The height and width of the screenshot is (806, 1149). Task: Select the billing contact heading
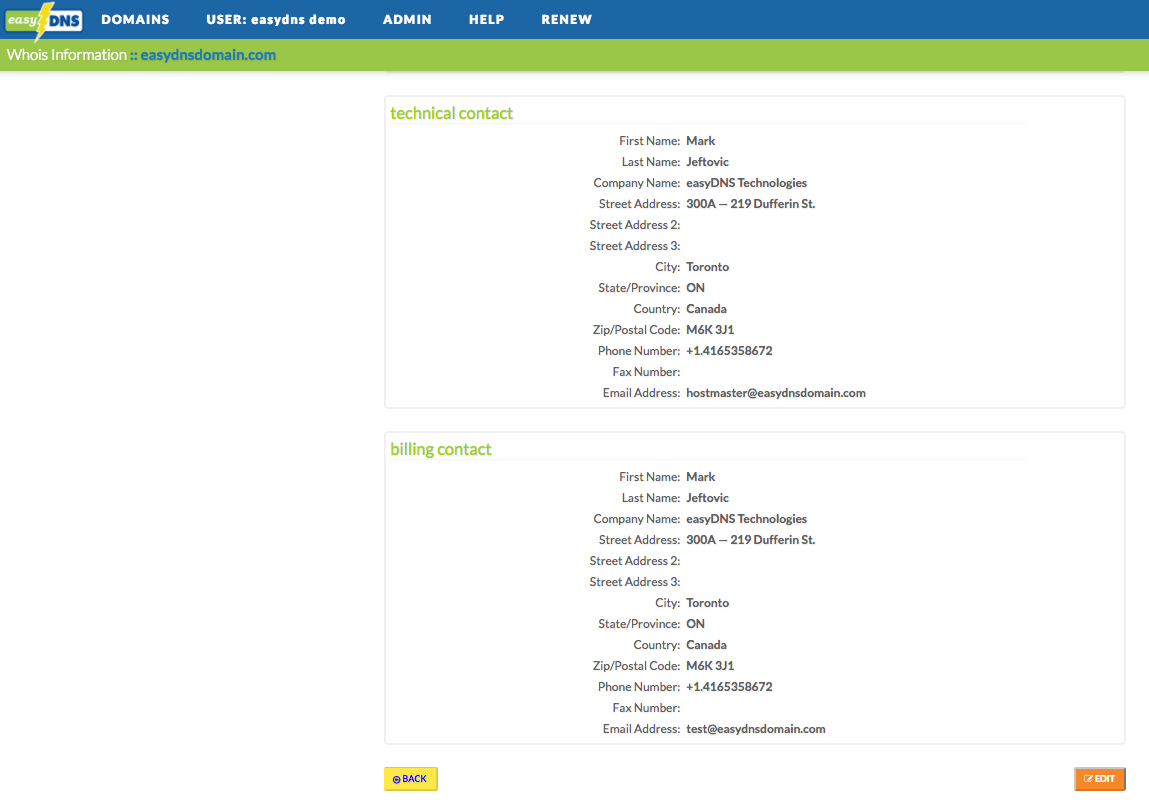440,449
